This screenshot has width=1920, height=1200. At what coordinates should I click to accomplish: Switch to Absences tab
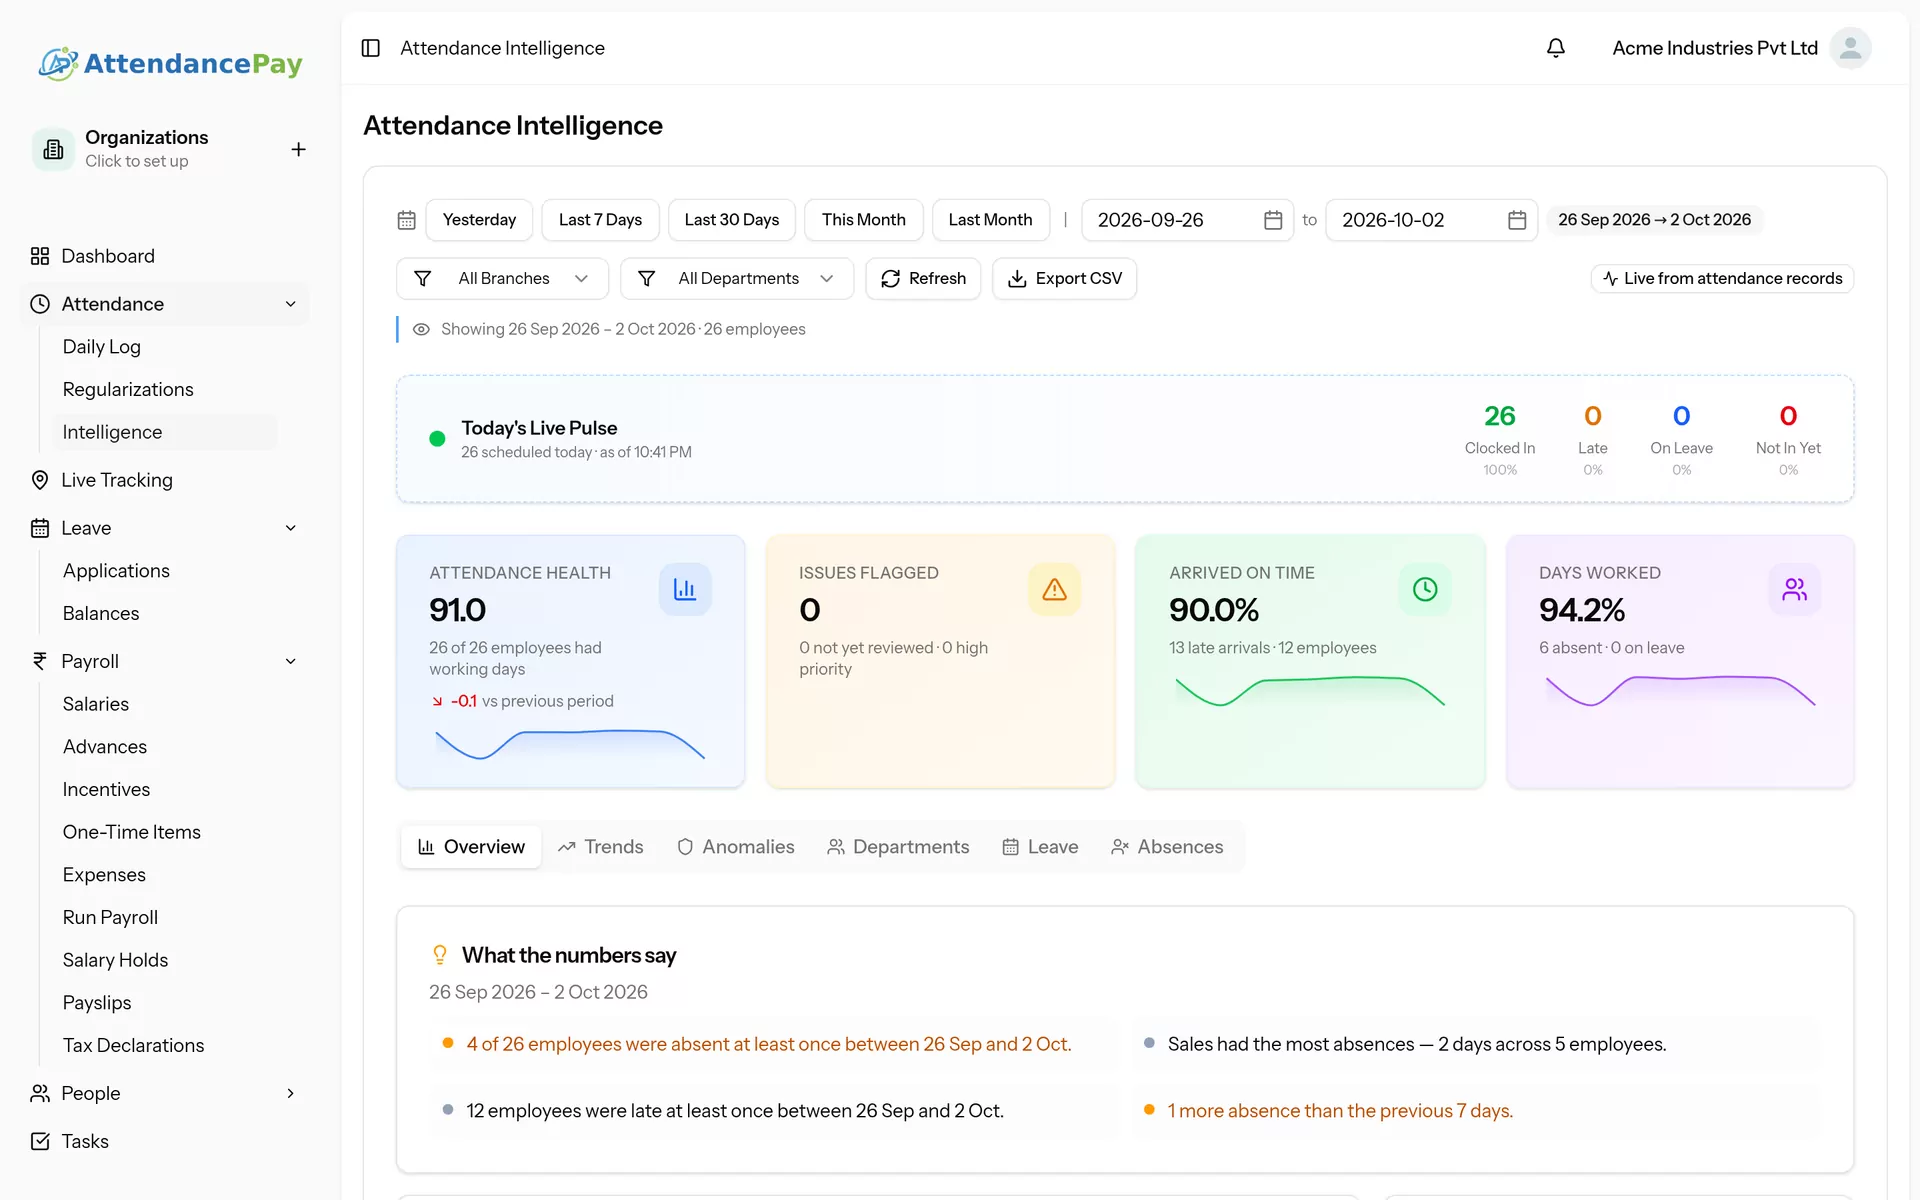[1167, 847]
